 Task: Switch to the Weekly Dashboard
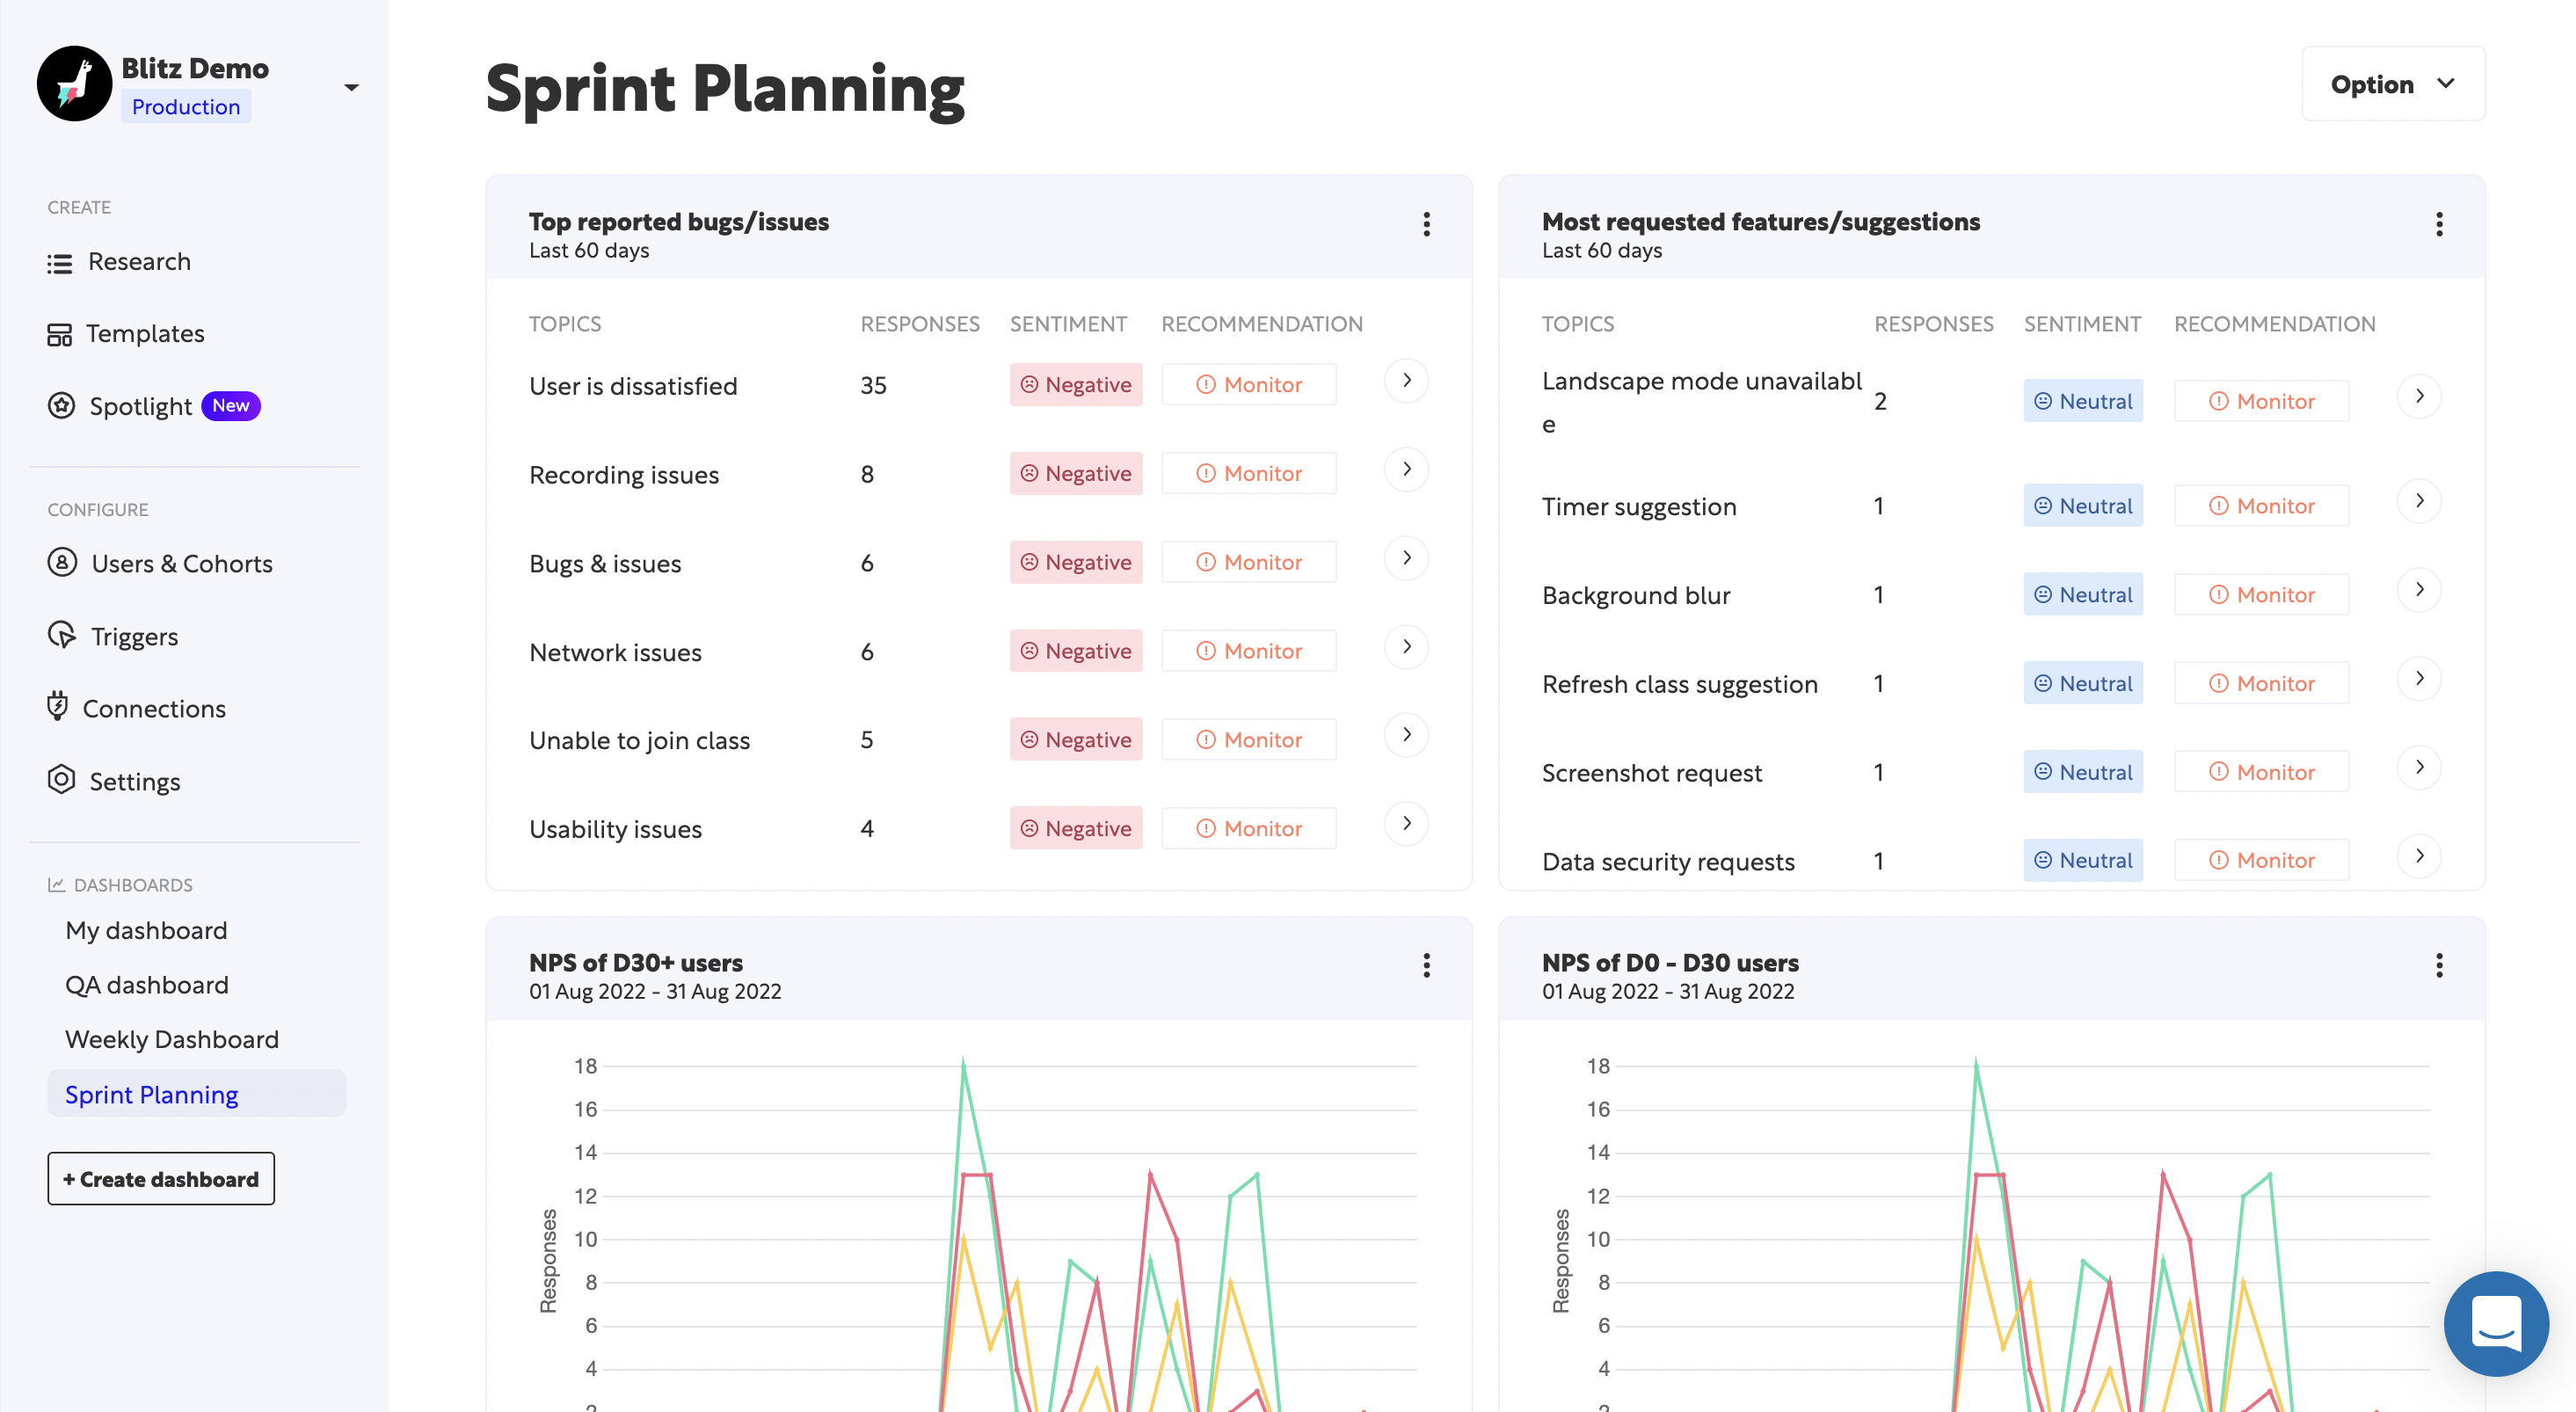pos(172,1039)
